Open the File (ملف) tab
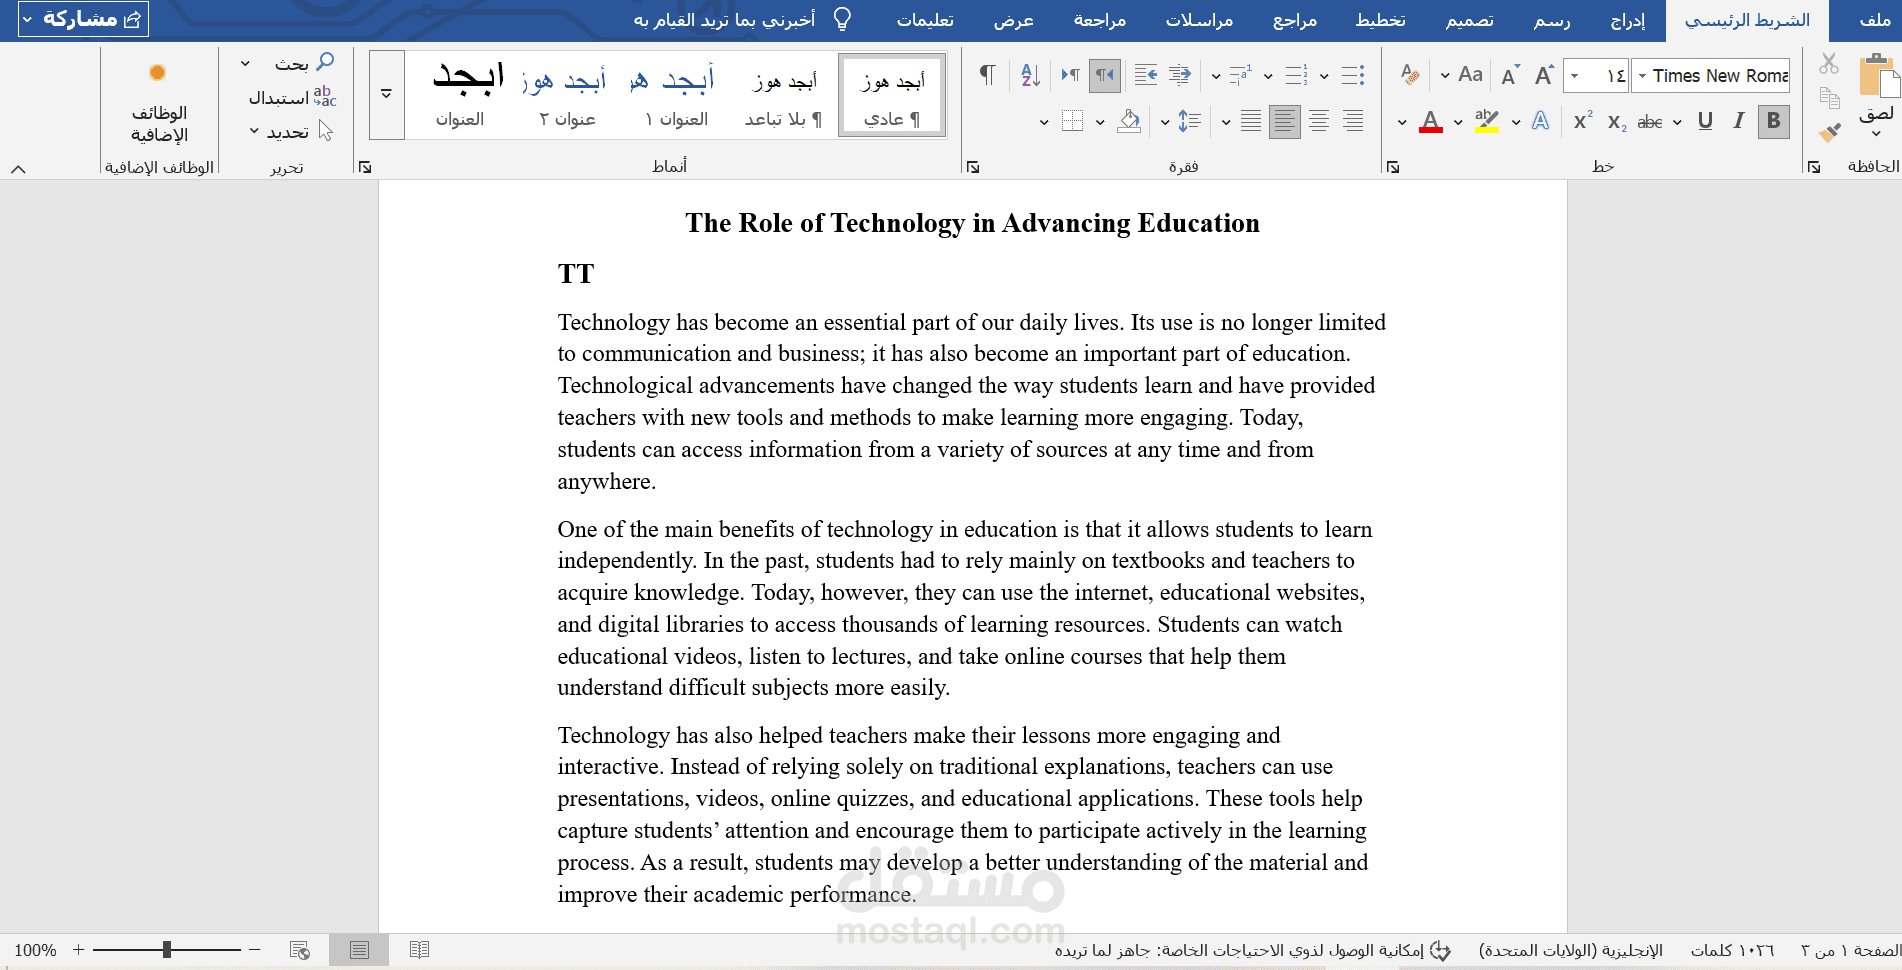Image resolution: width=1902 pixels, height=970 pixels. pos(1874,20)
